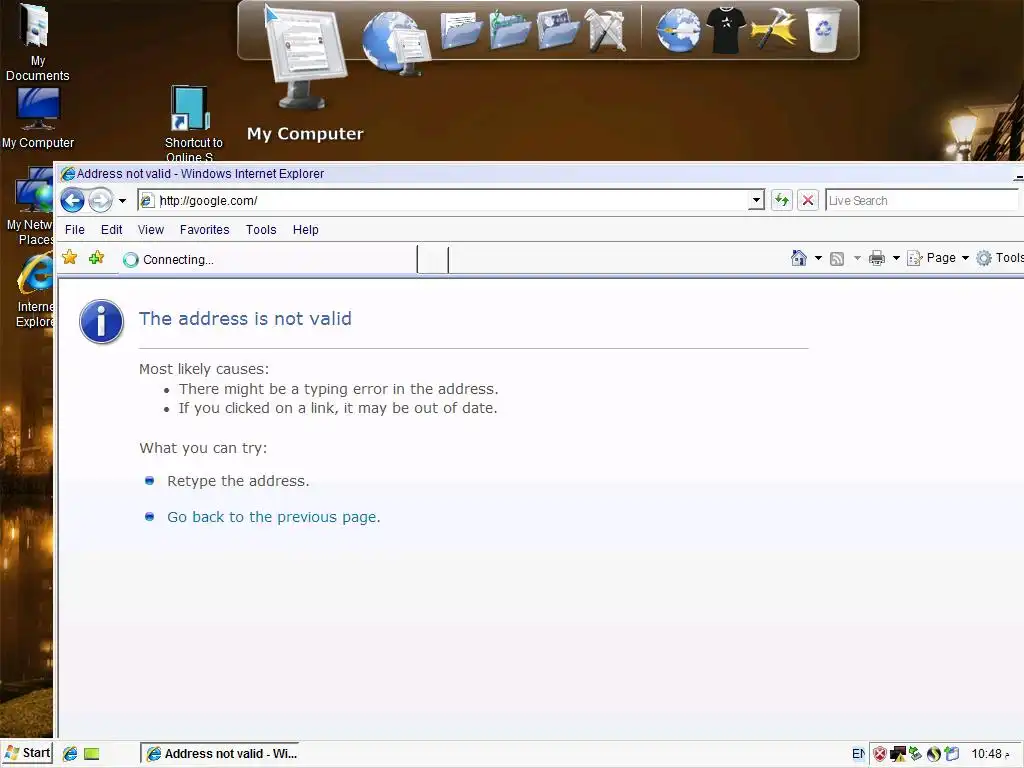Open the View menu

151,230
